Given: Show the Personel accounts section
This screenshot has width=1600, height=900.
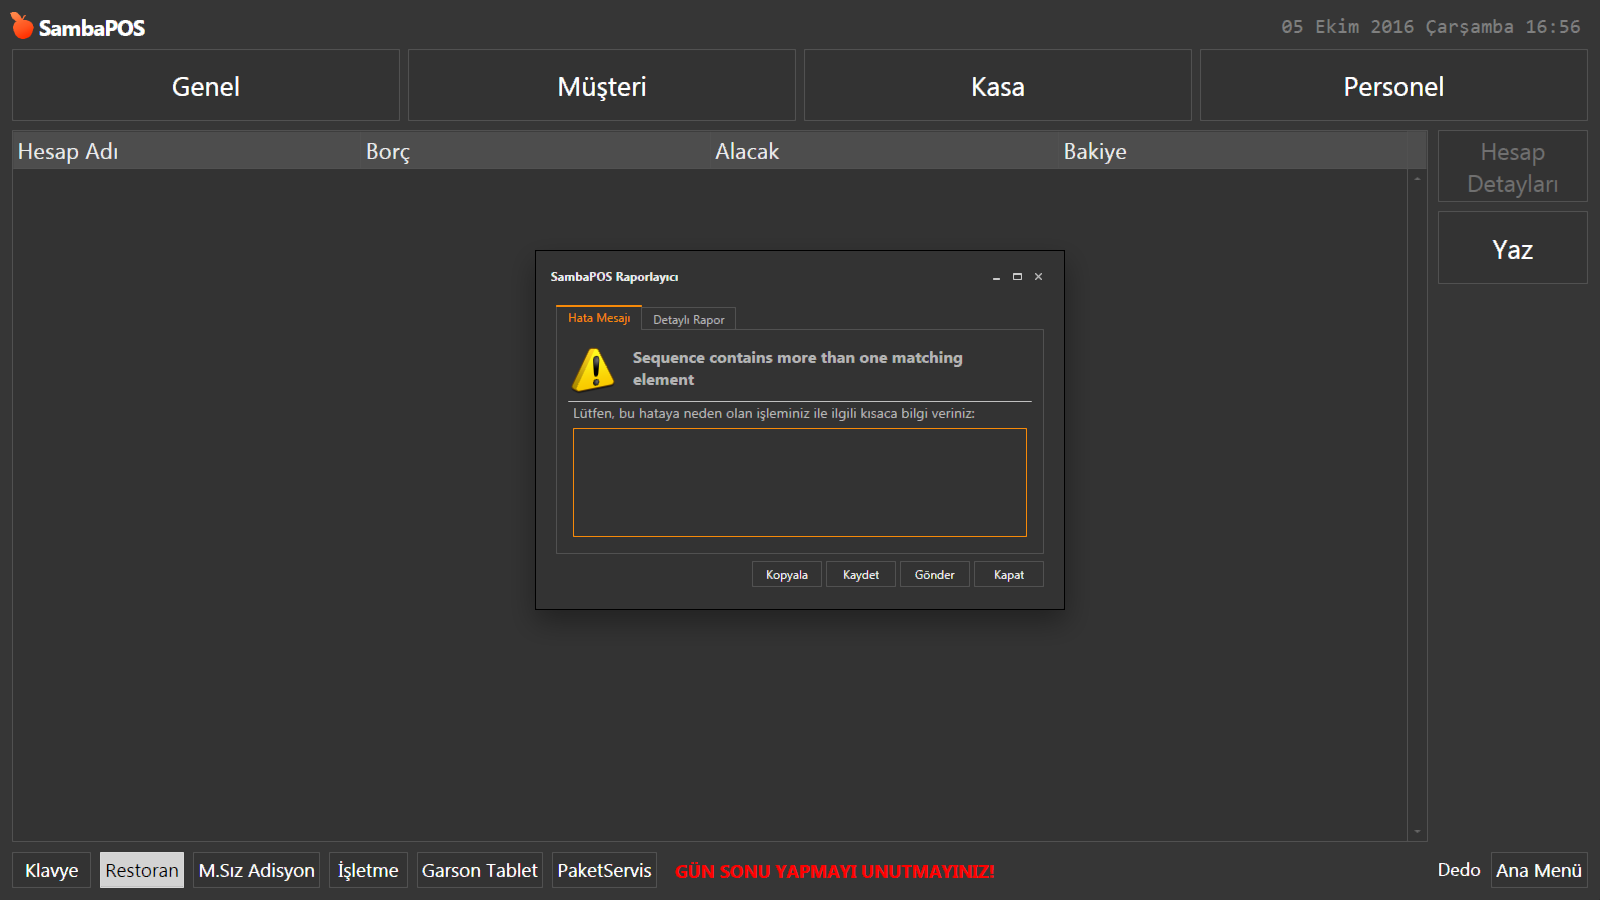Looking at the screenshot, I should tap(1393, 86).
